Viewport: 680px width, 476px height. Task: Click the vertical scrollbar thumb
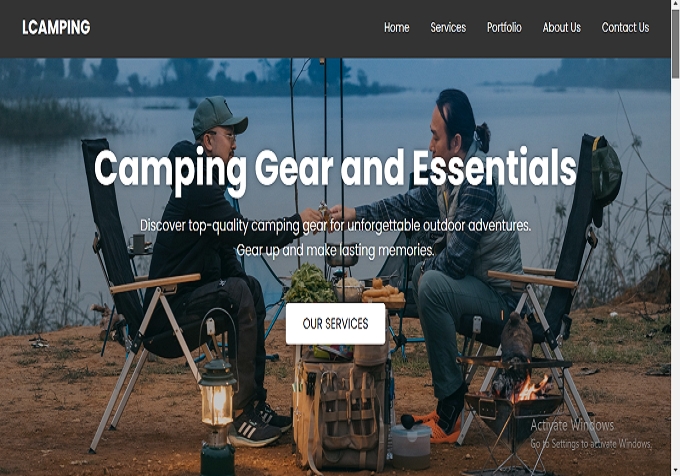click(x=675, y=43)
